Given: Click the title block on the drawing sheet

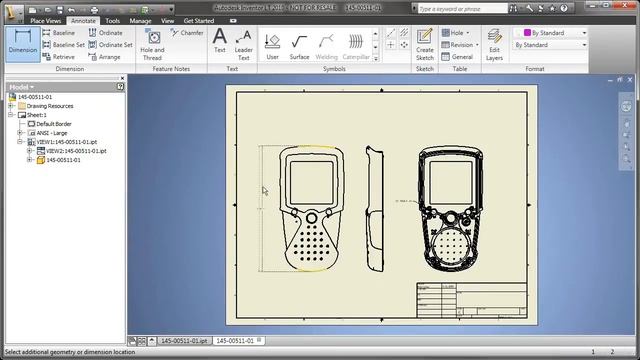Looking at the screenshot, I should click(x=471, y=300).
